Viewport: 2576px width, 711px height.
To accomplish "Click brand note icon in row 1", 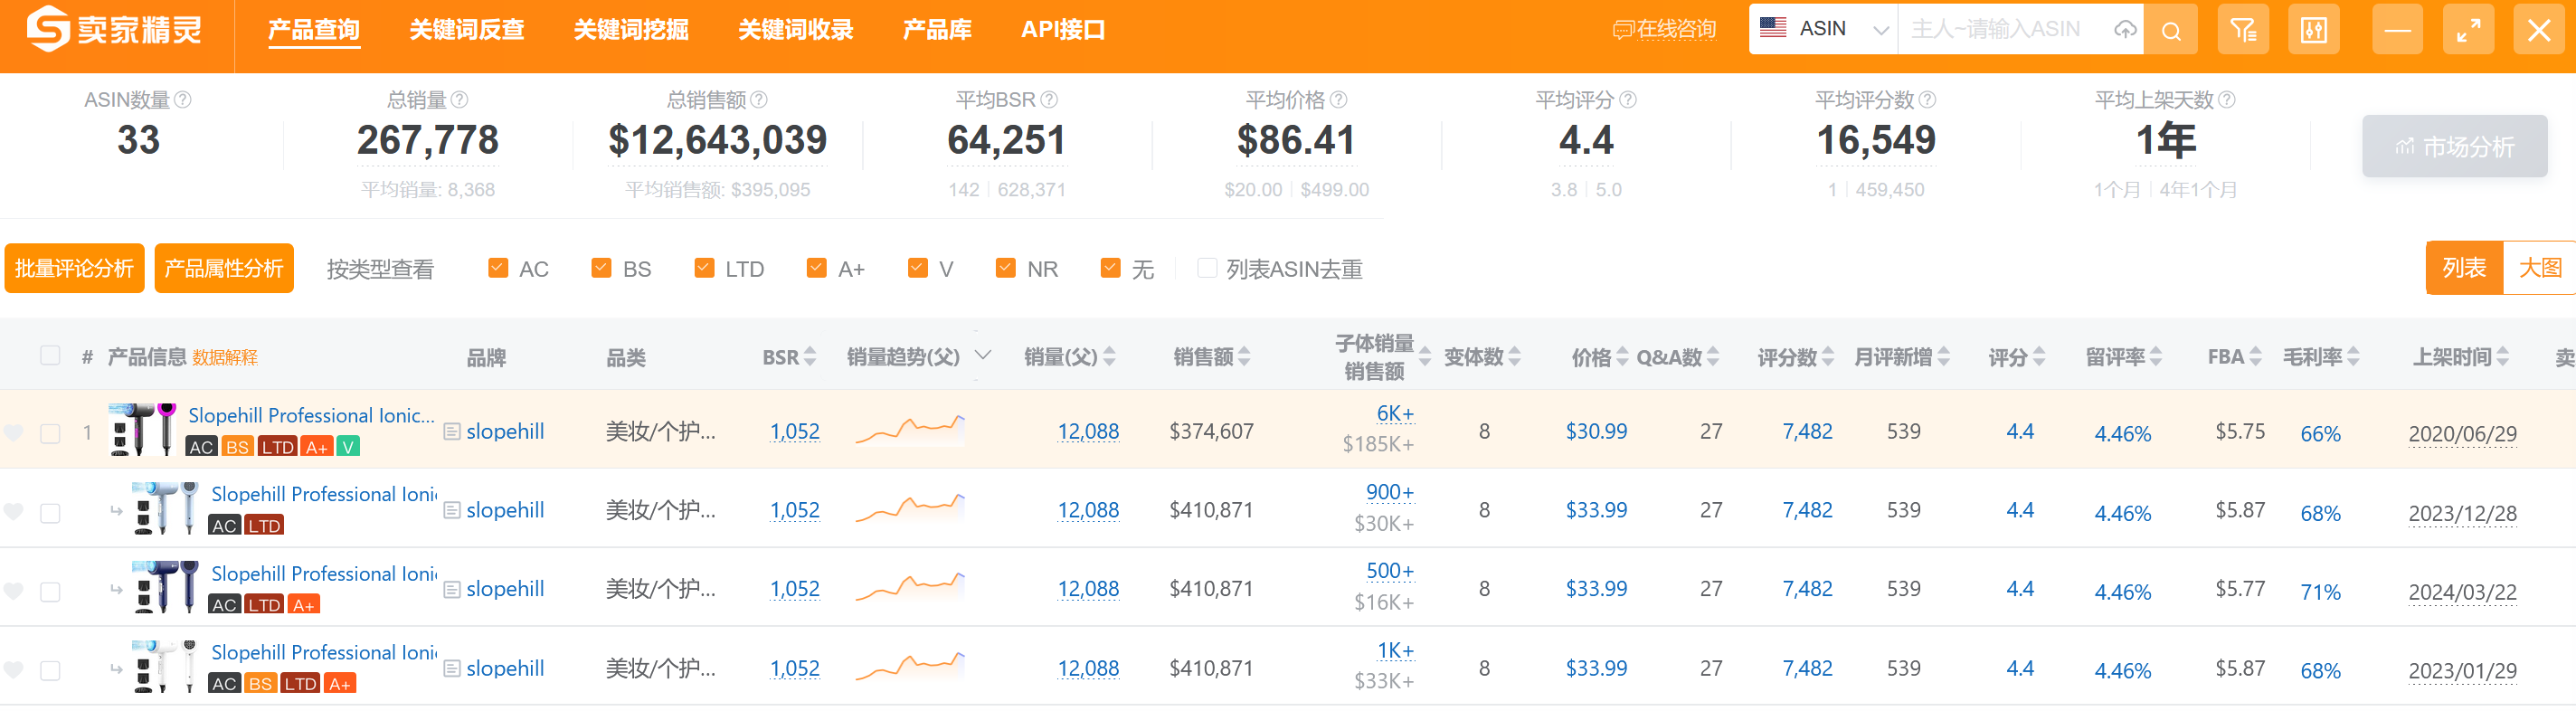I will [x=452, y=432].
